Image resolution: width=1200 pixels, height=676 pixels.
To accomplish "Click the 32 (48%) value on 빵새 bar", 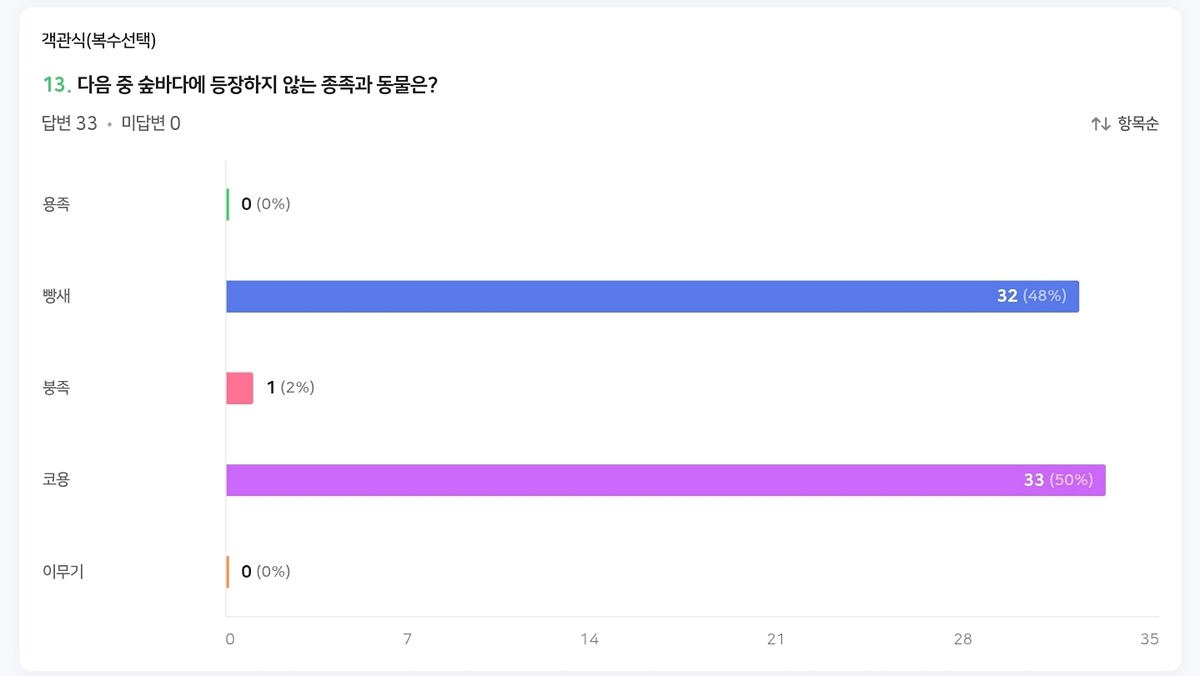I will [1031, 296].
